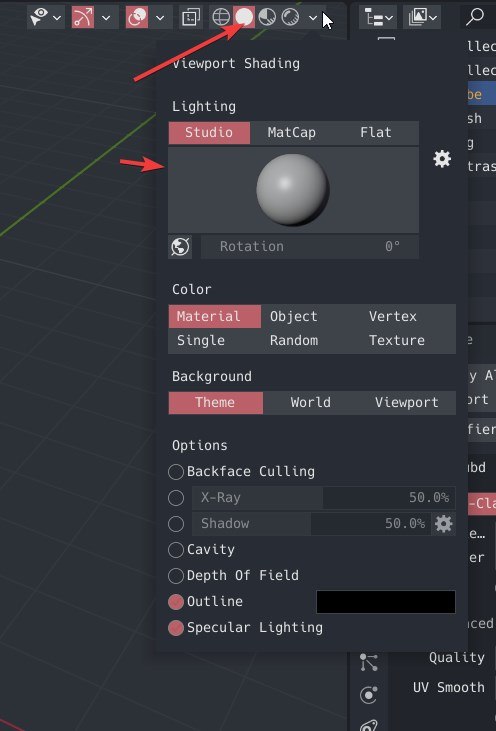Set background to Theme
The width and height of the screenshot is (496, 731).
[x=215, y=403]
